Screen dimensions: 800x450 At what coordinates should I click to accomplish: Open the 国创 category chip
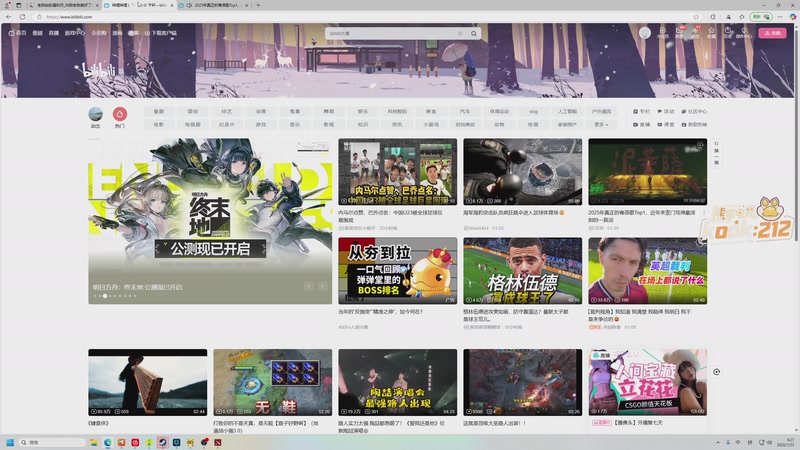192,111
